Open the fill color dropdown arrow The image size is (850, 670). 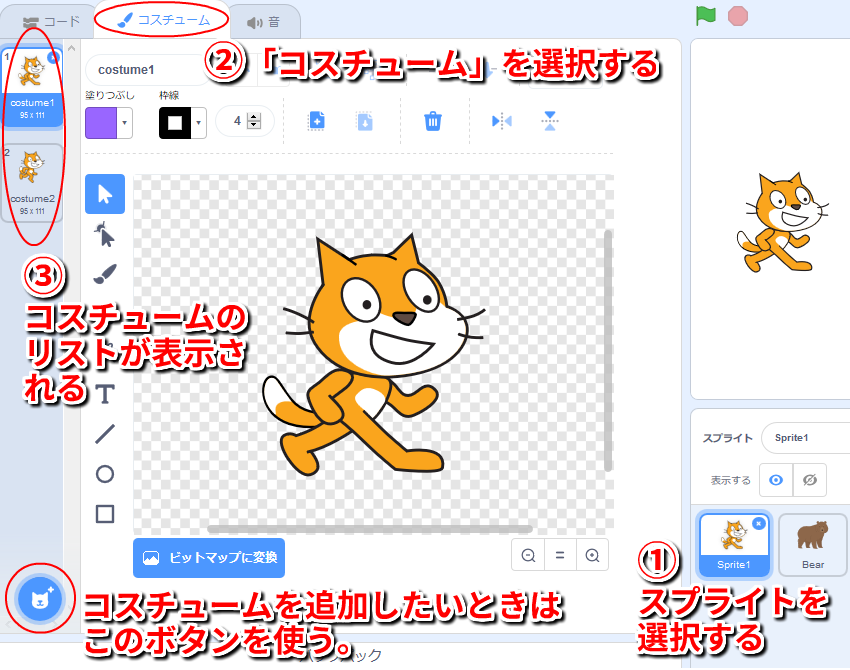[125, 123]
